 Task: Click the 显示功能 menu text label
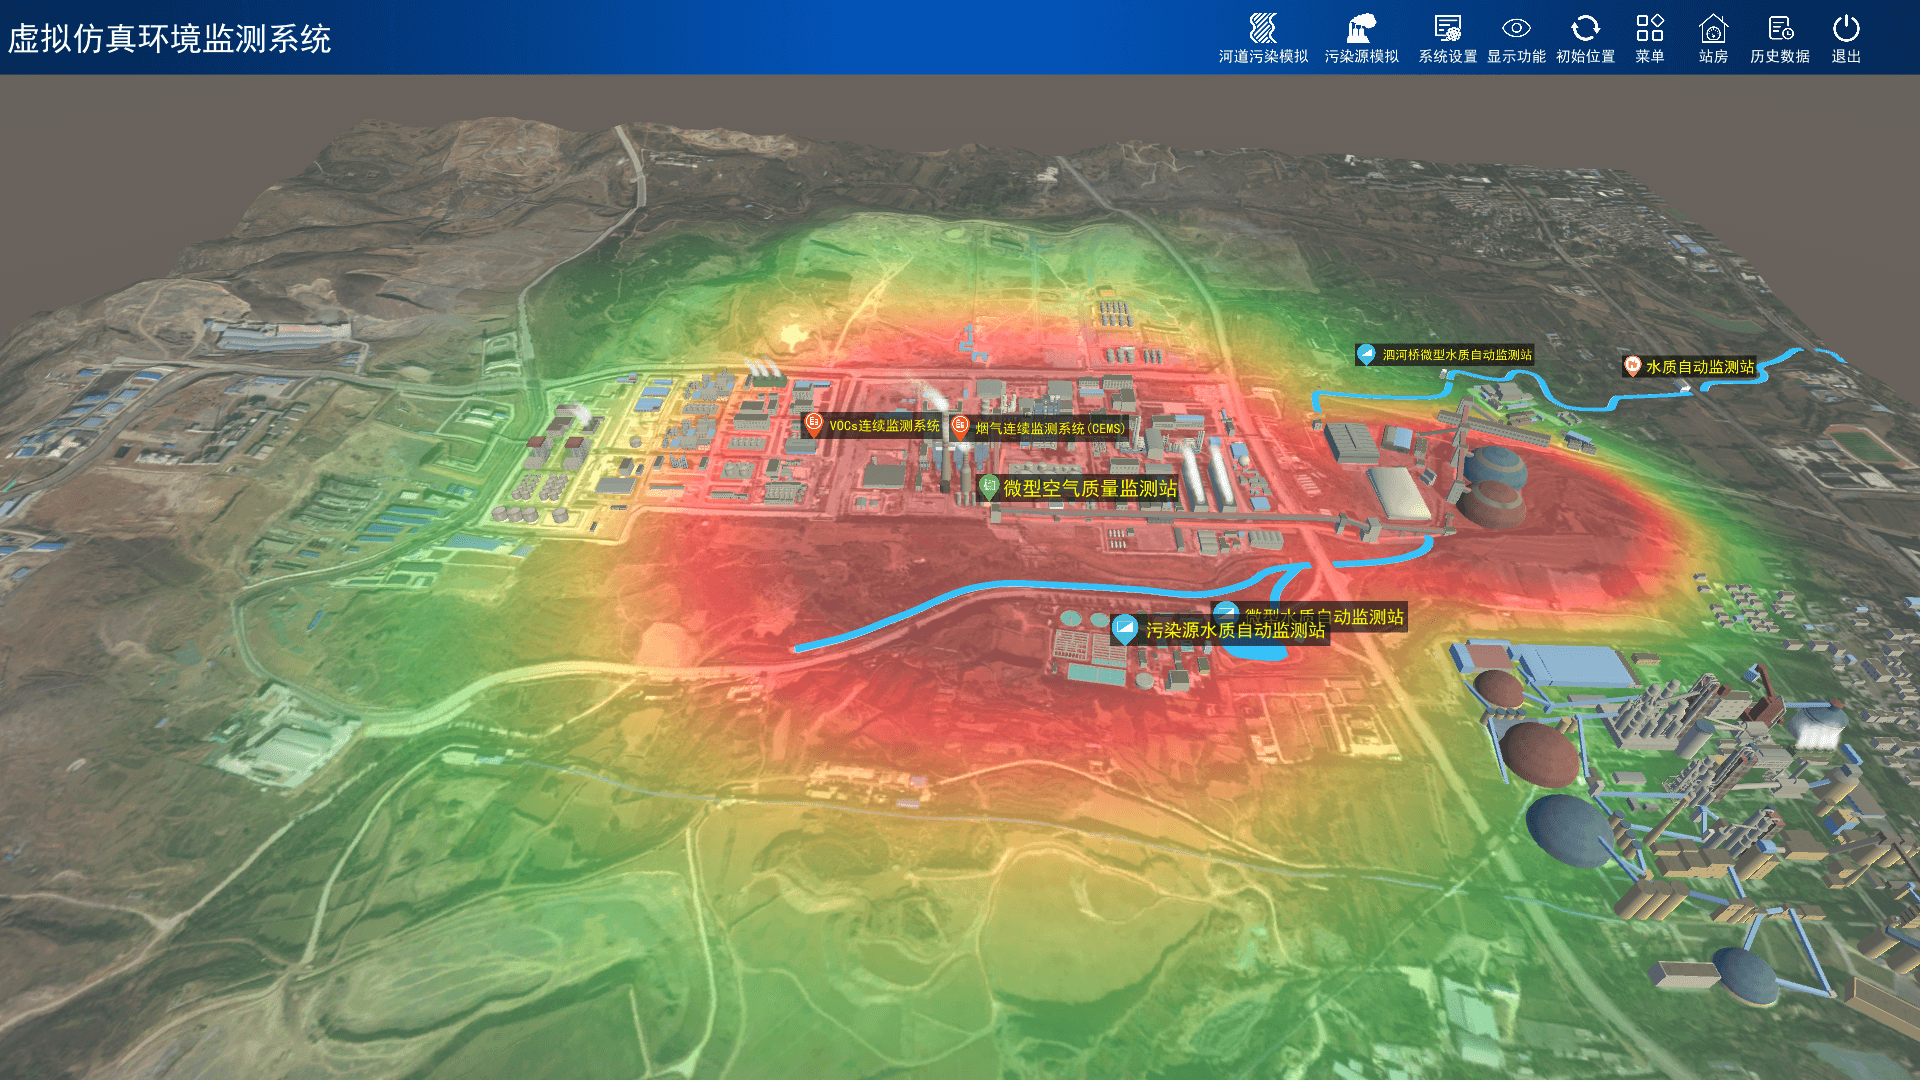(1516, 57)
